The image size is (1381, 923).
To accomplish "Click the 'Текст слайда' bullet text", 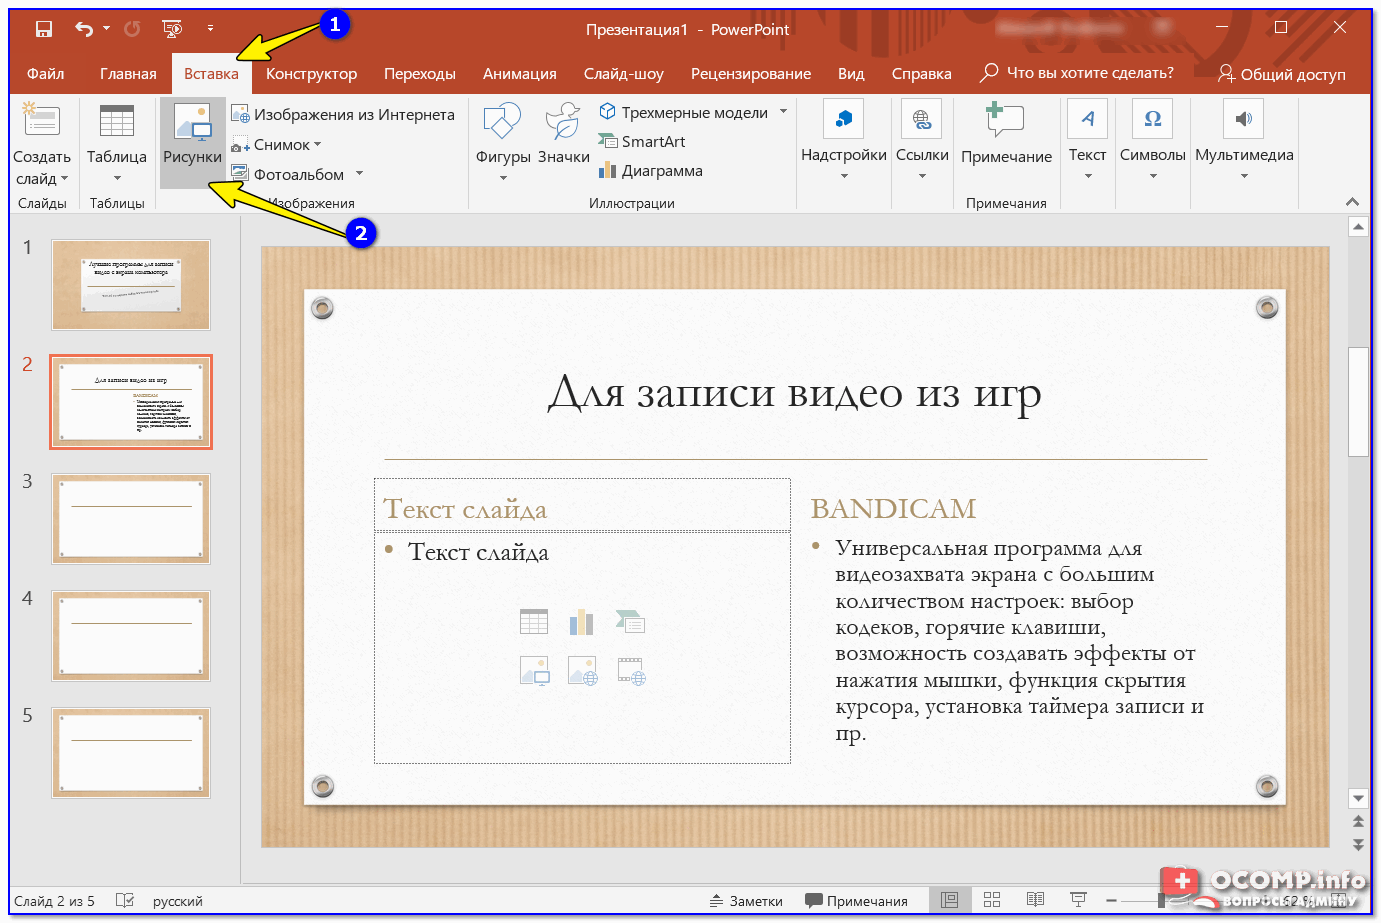I will [x=478, y=552].
